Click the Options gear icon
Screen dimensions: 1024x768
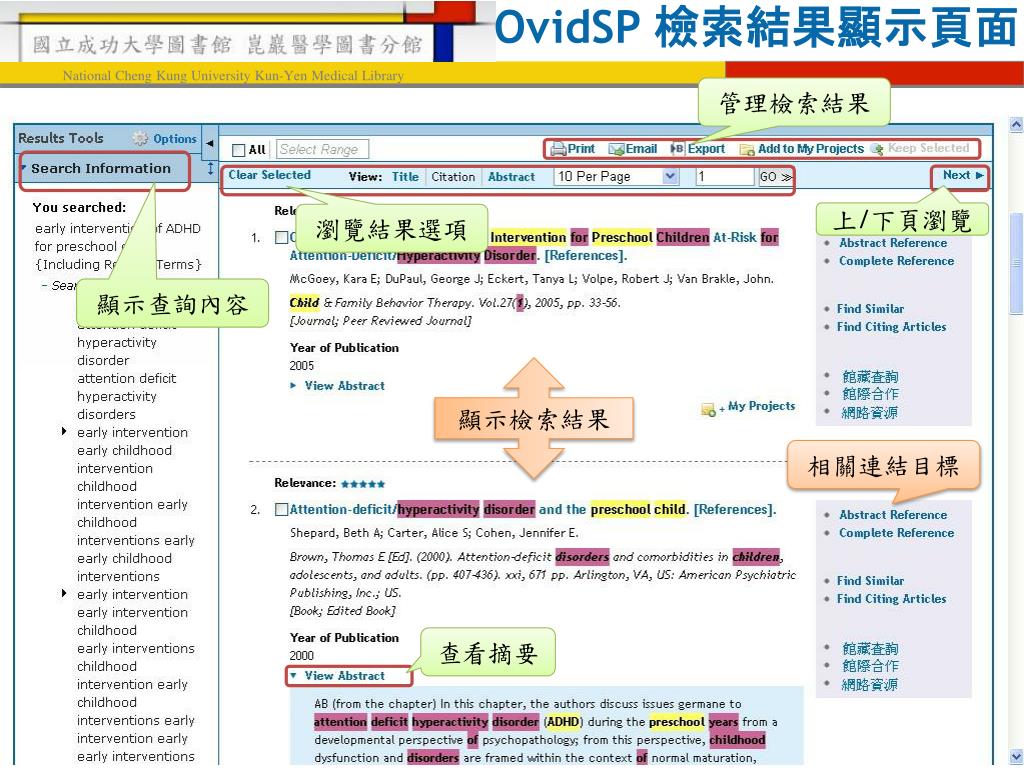pyautogui.click(x=140, y=138)
